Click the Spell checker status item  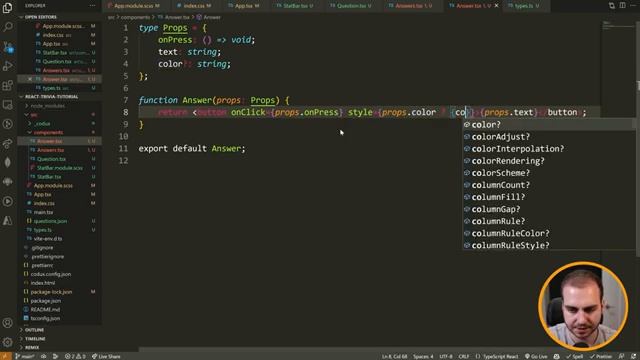(x=574, y=356)
